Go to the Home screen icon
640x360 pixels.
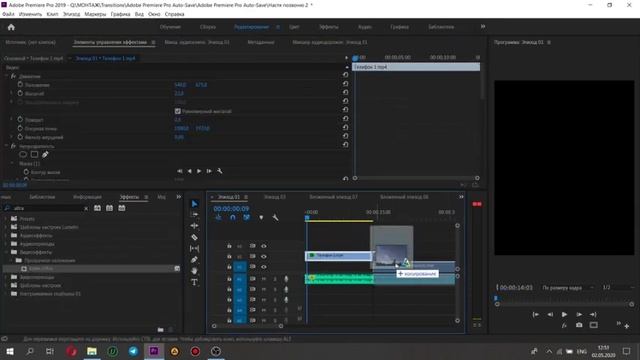(11, 27)
